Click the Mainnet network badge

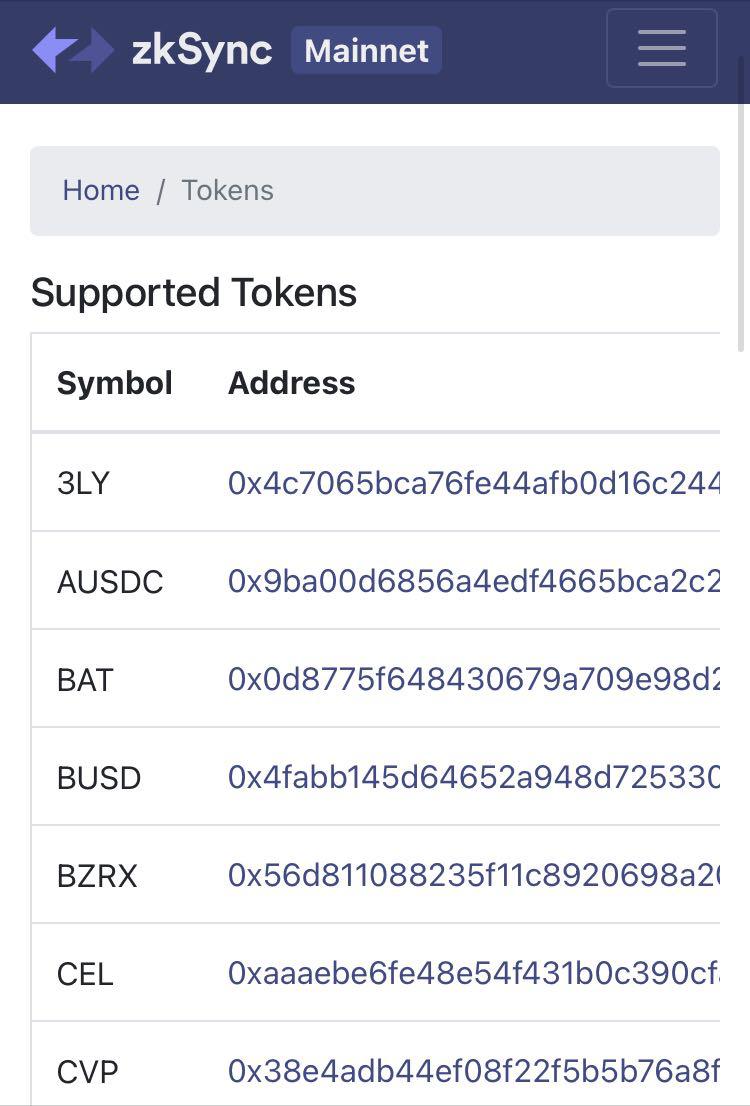[366, 50]
